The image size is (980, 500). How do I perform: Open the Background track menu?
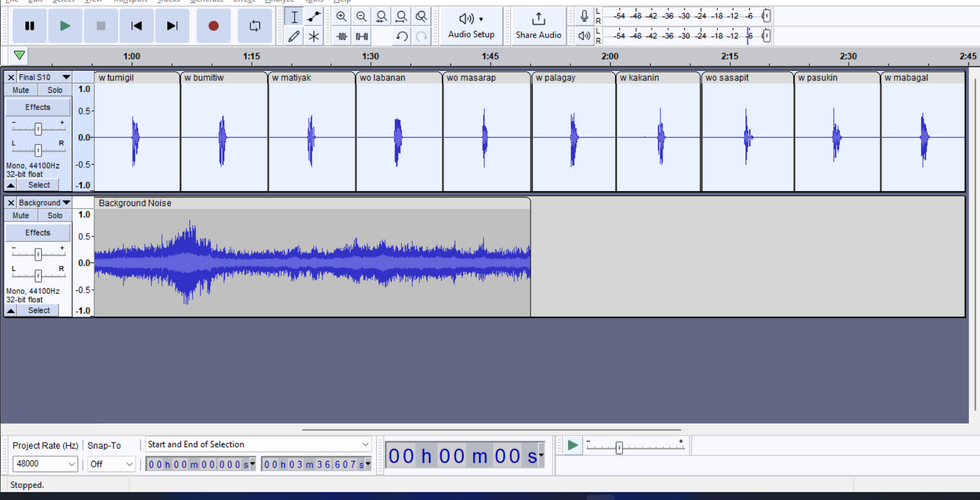(x=44, y=203)
